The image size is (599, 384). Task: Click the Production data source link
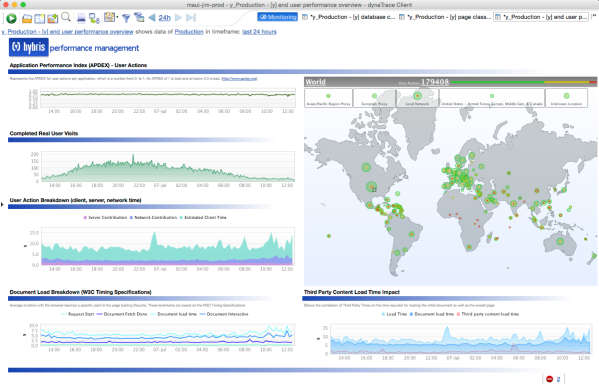(x=189, y=32)
